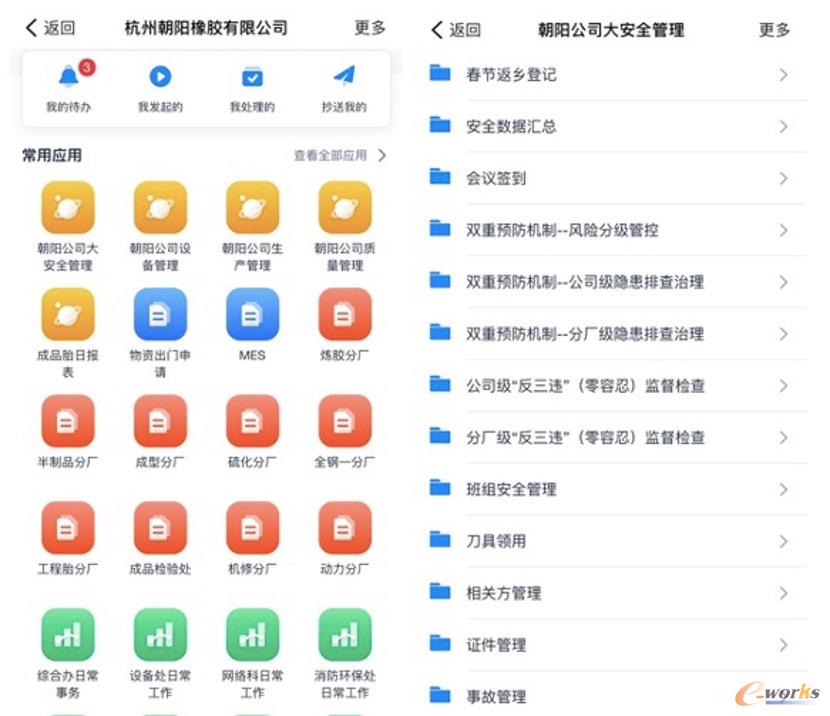Open 全钢一分厂 app icon
Screen dimensions: 830x716
tap(345, 421)
